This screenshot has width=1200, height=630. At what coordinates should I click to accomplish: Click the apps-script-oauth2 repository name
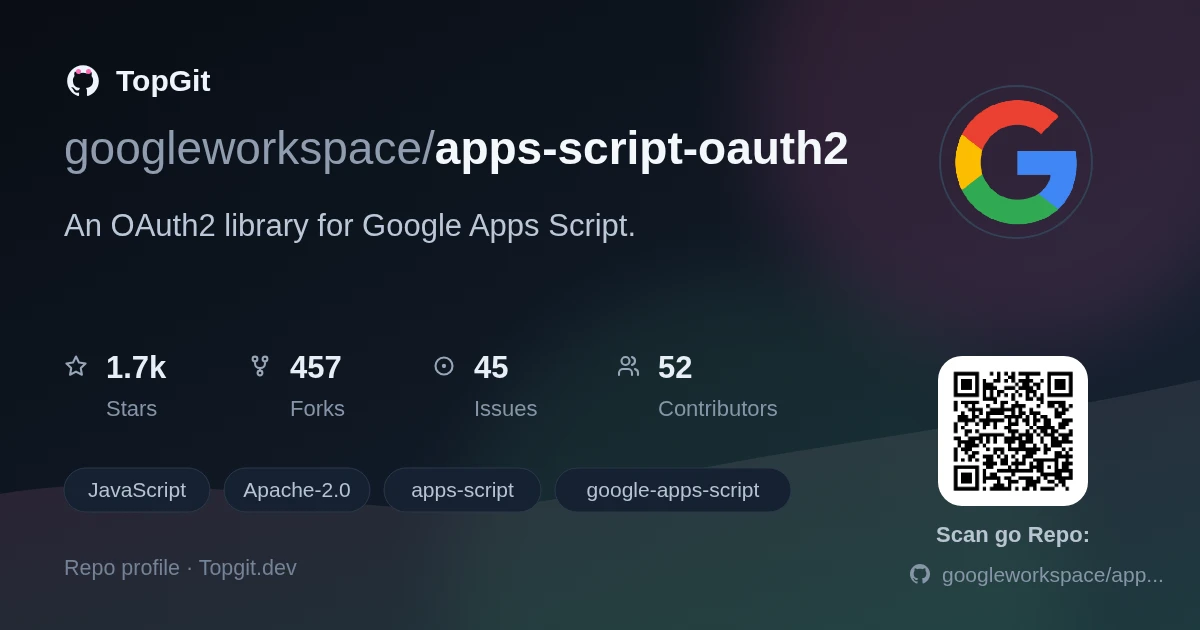tap(641, 149)
